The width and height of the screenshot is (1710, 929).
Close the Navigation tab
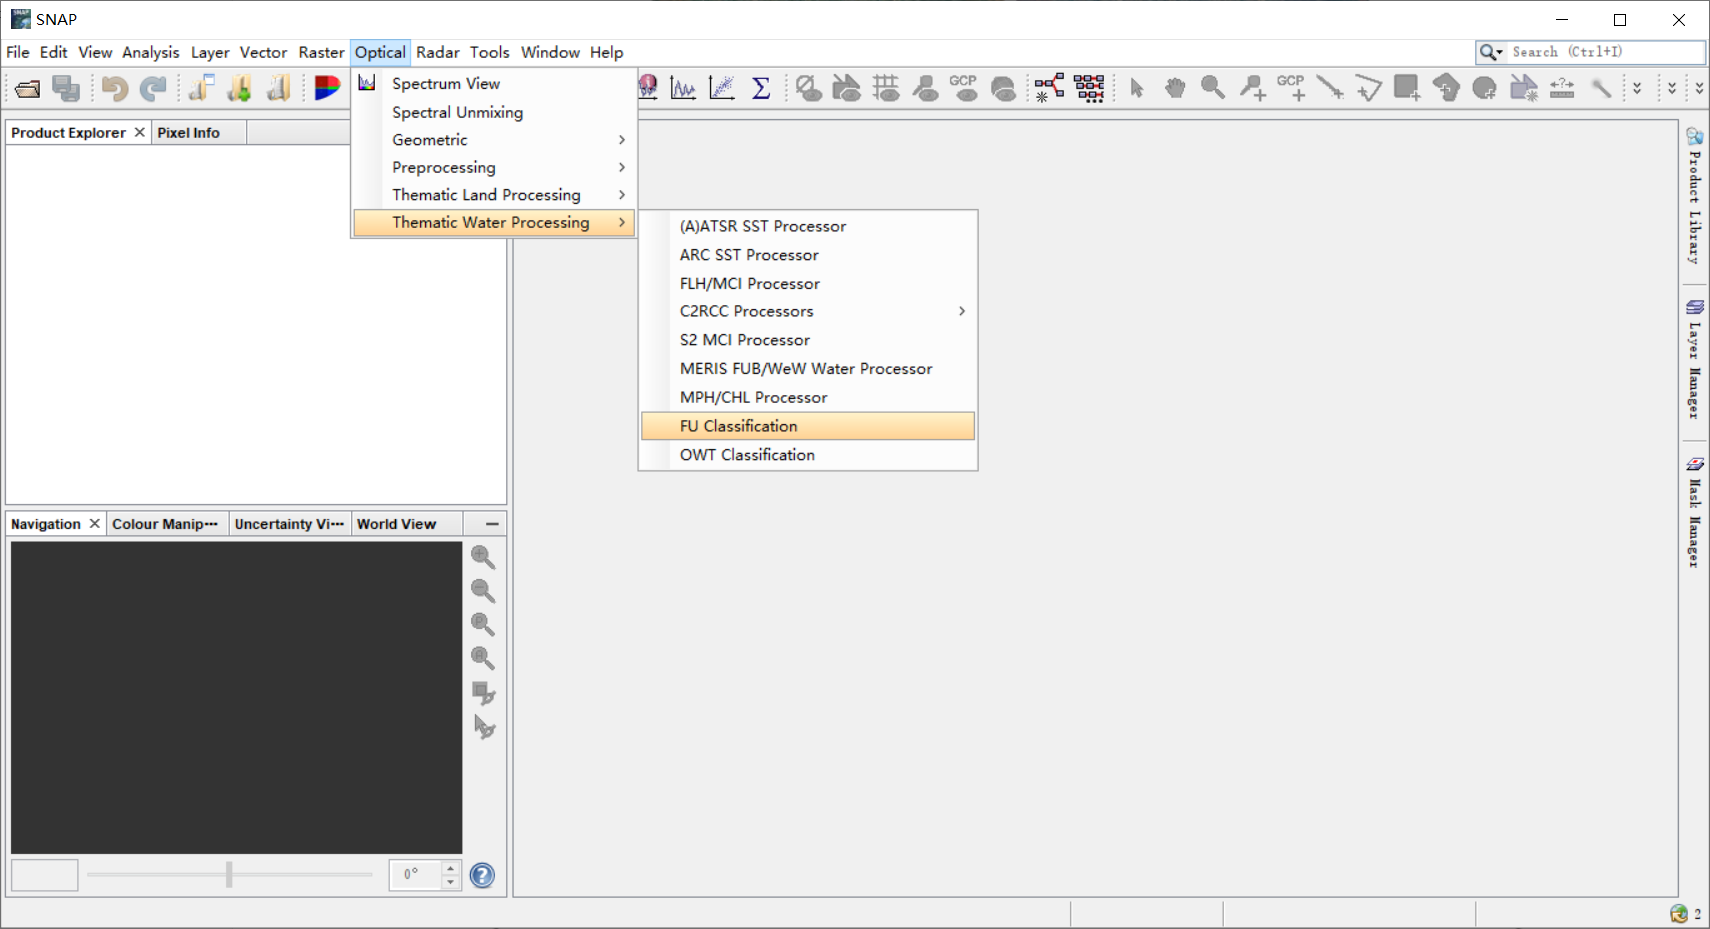coord(94,523)
